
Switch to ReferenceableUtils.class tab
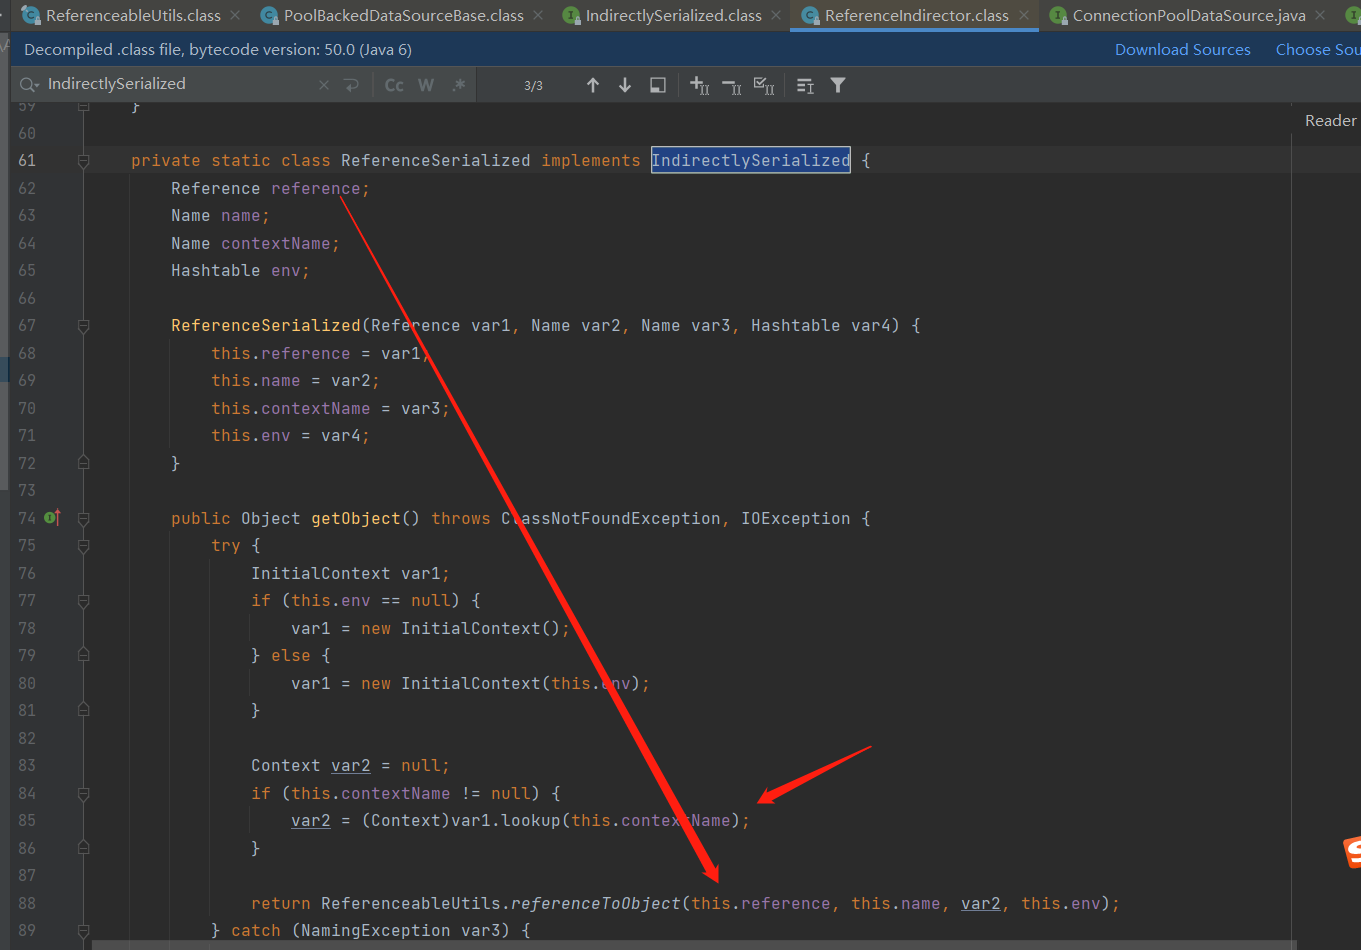coord(133,15)
